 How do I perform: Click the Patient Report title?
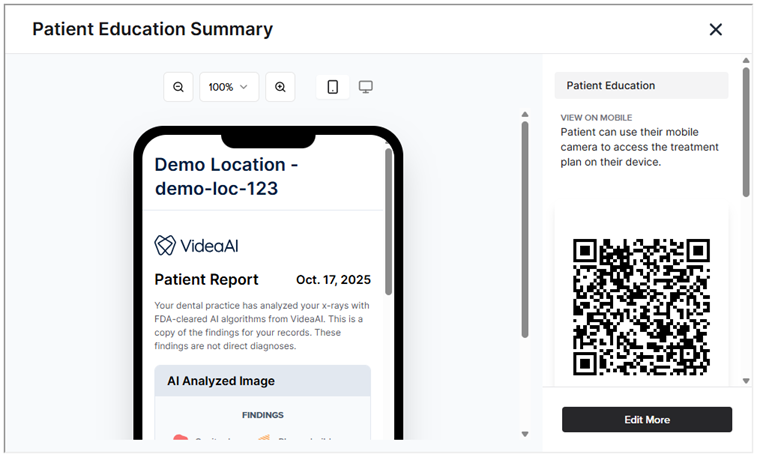coord(206,280)
